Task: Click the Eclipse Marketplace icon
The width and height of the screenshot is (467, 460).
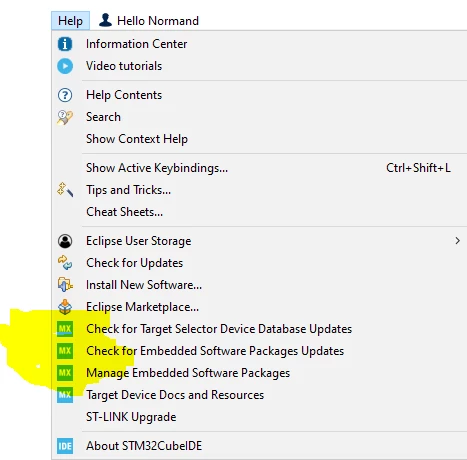Action: pyautogui.click(x=65, y=307)
